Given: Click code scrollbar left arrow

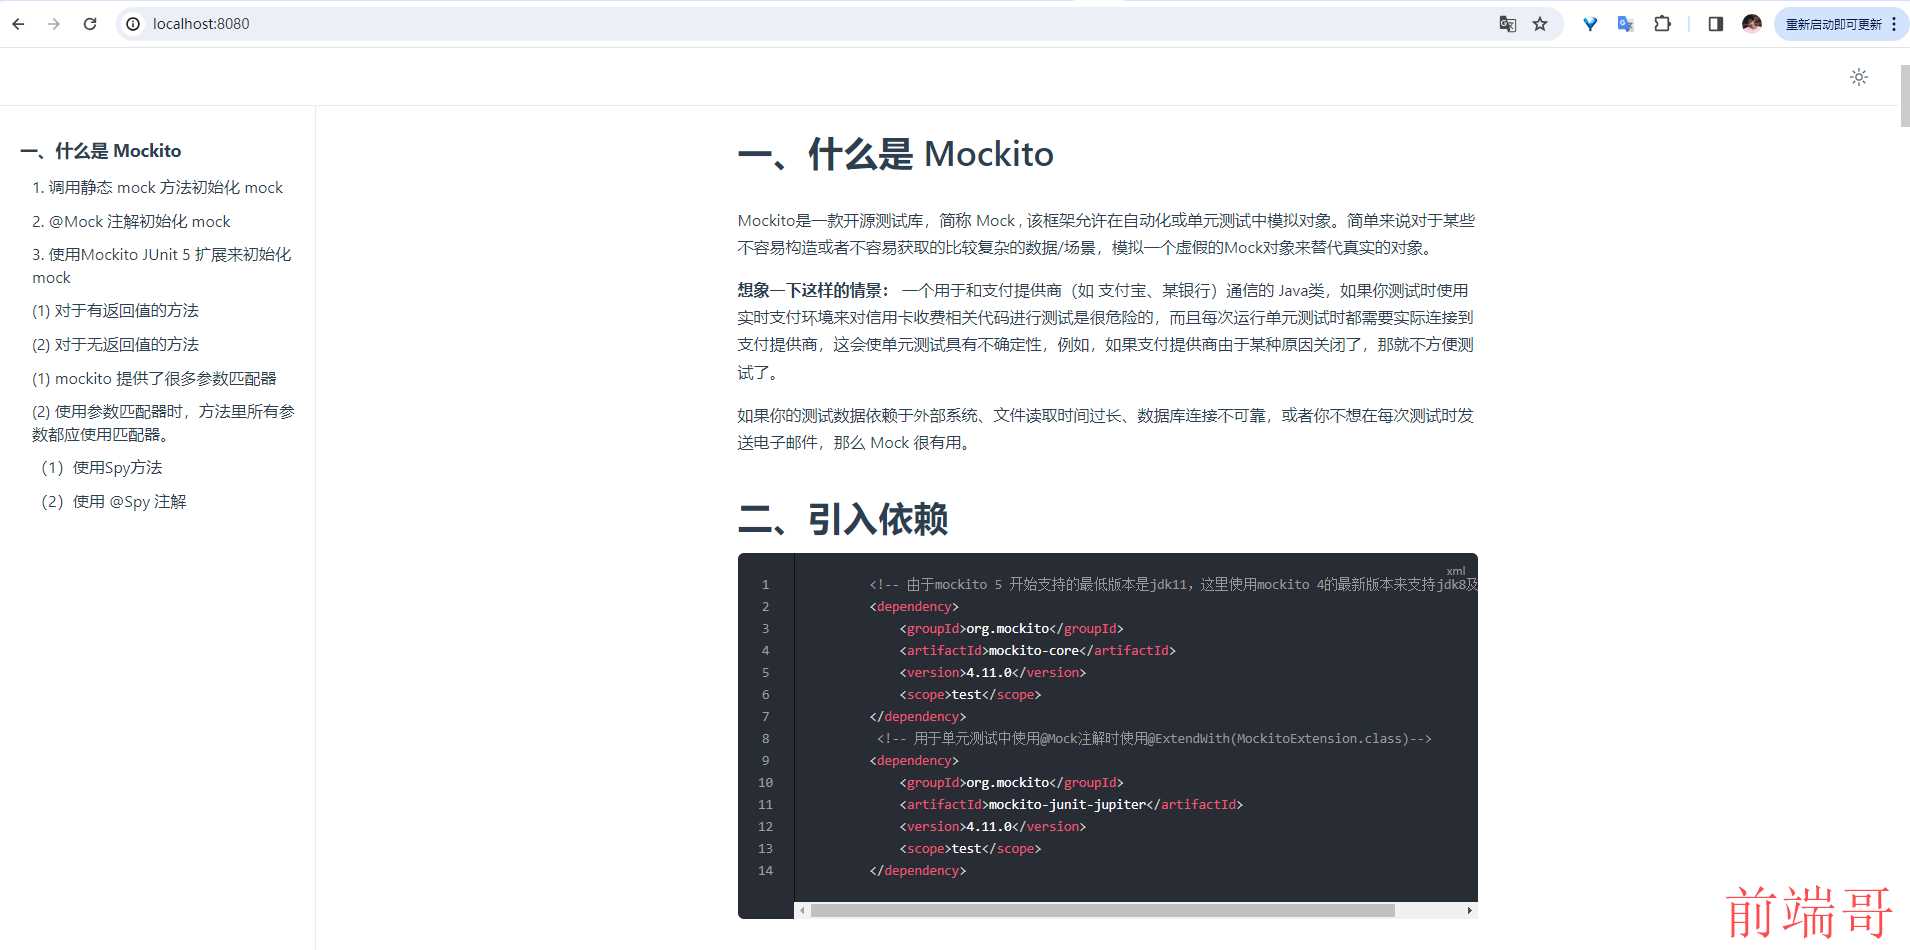Looking at the screenshot, I should coord(802,910).
